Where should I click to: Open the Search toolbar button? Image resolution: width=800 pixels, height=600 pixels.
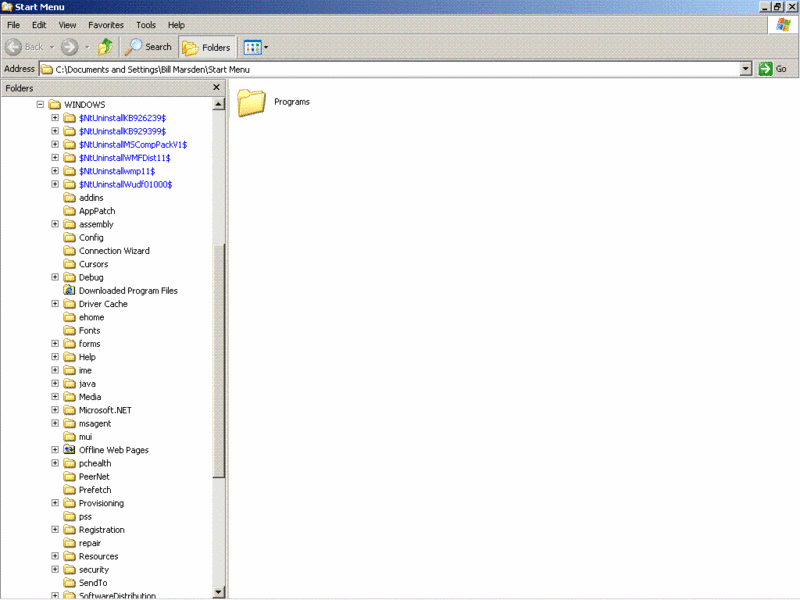pyautogui.click(x=148, y=47)
